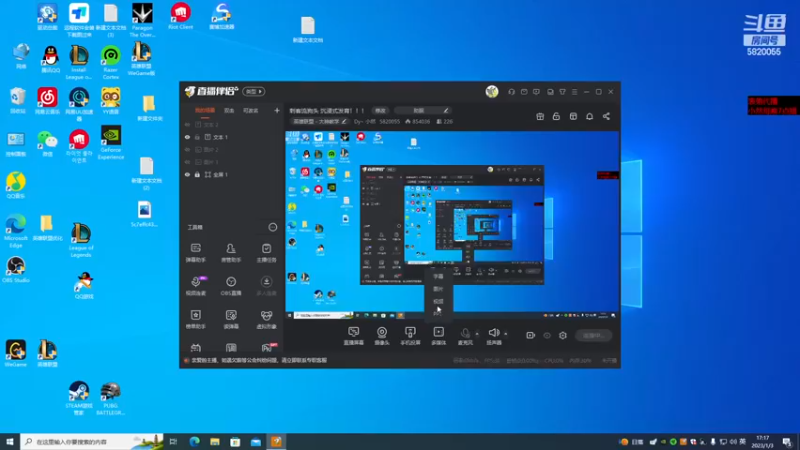Open the 榜单助手 ranking assistant tool

[195, 319]
